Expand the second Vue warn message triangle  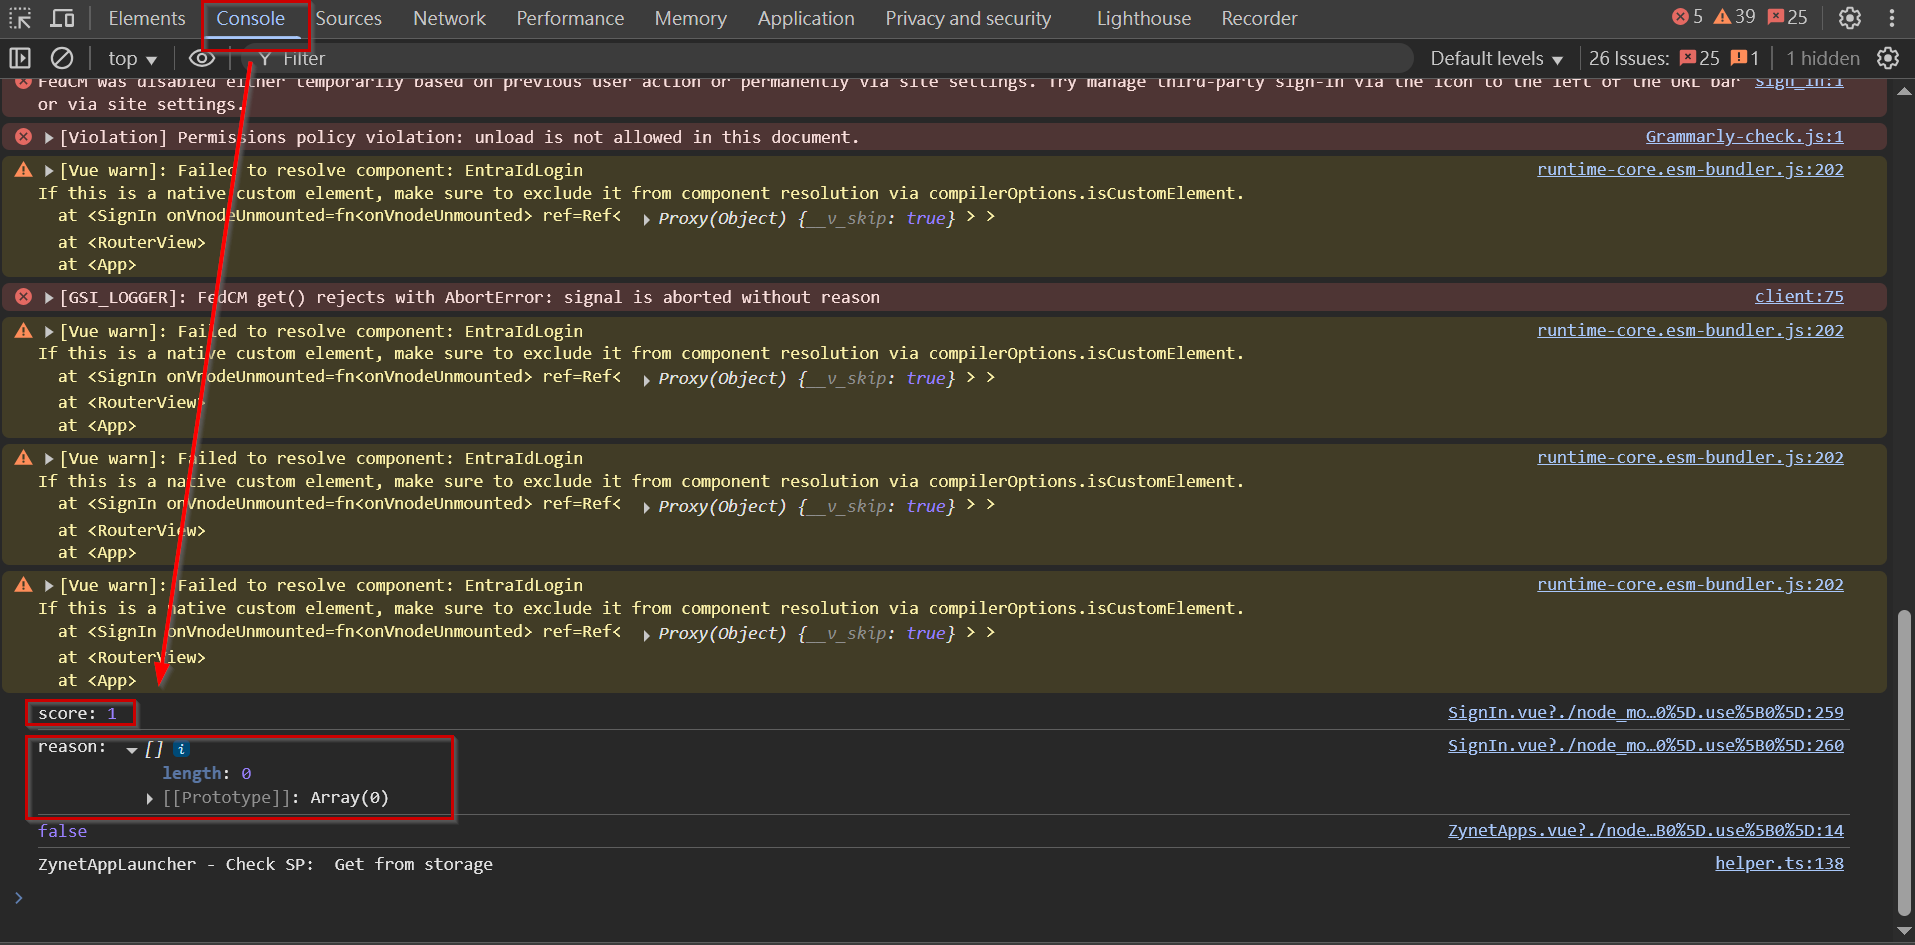click(48, 331)
